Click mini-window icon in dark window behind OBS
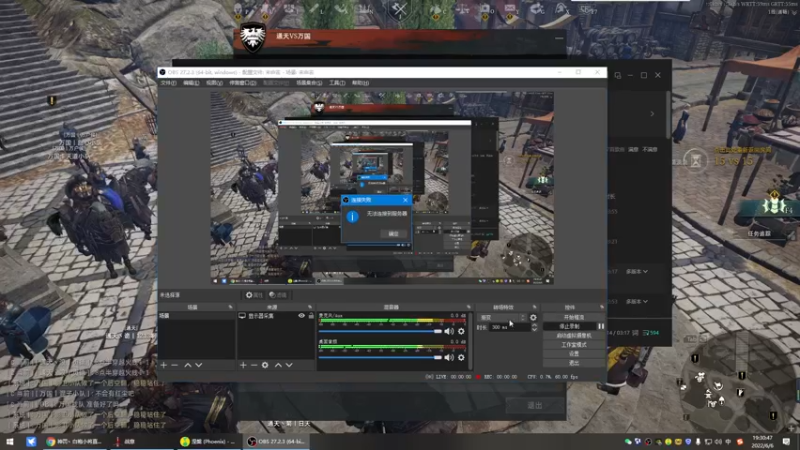The image size is (800, 450). pyautogui.click(x=618, y=75)
